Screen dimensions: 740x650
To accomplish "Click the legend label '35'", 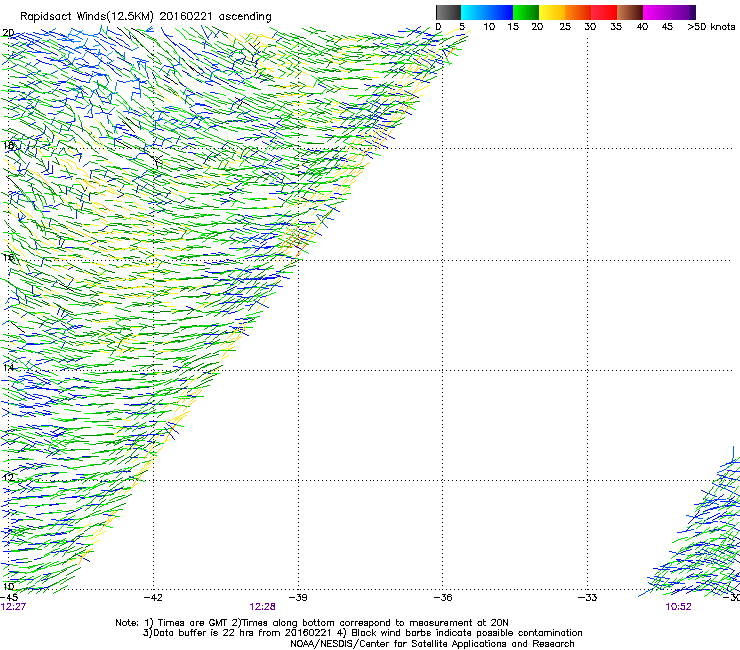I will point(616,27).
